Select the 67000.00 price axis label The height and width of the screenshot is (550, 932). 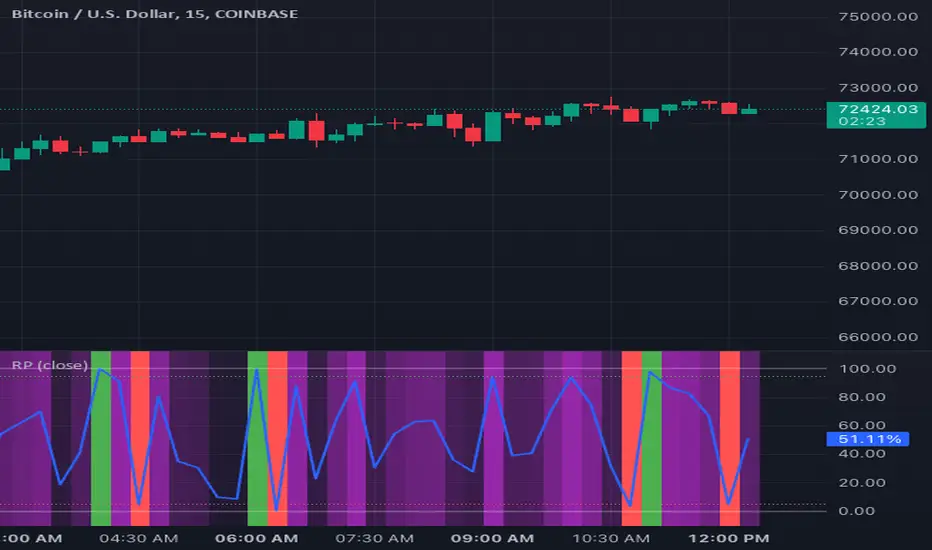(878, 301)
